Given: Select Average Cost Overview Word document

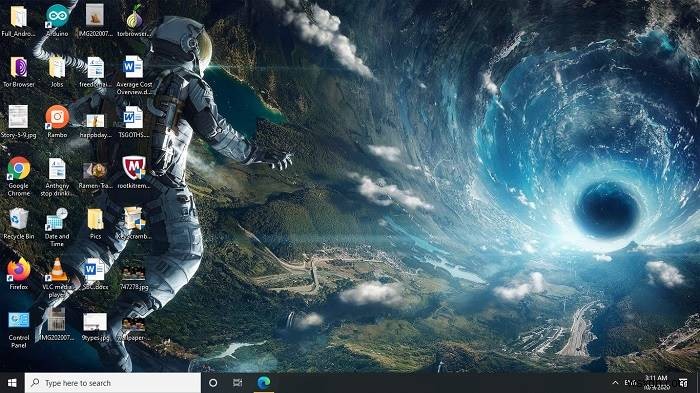Looking at the screenshot, I should coord(133,67).
